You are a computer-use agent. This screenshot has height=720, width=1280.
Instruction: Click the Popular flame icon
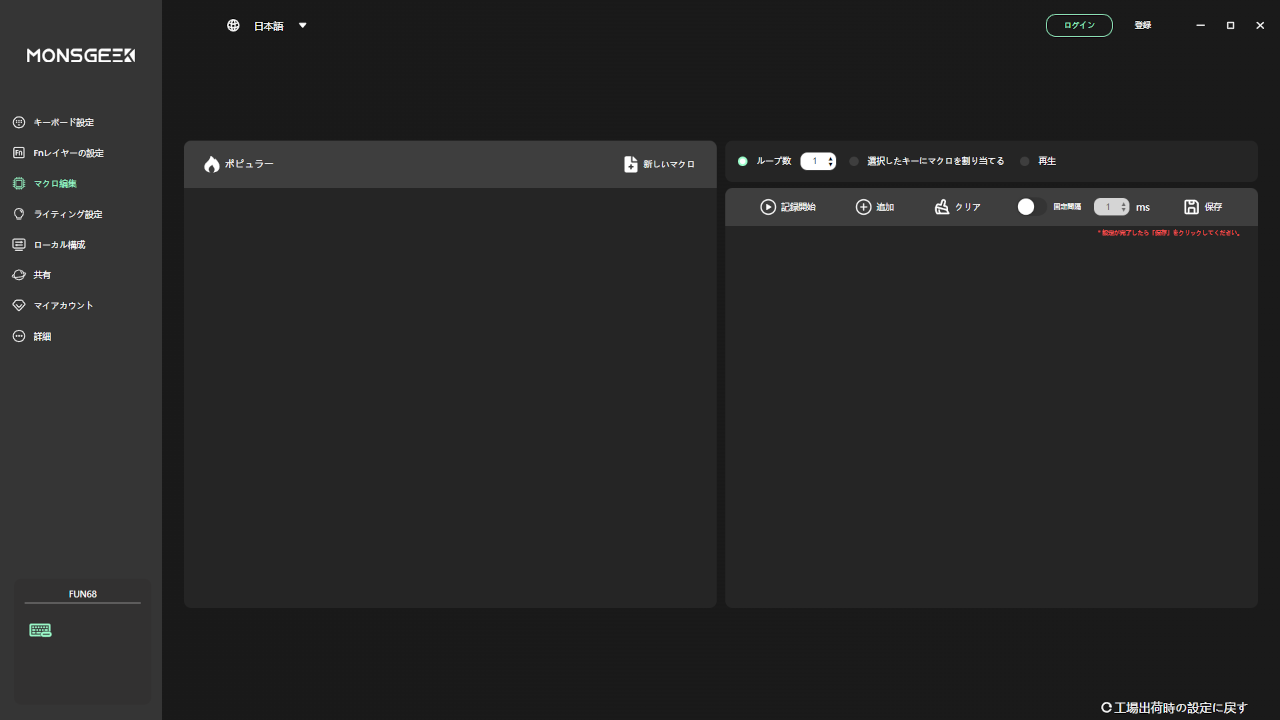point(211,164)
